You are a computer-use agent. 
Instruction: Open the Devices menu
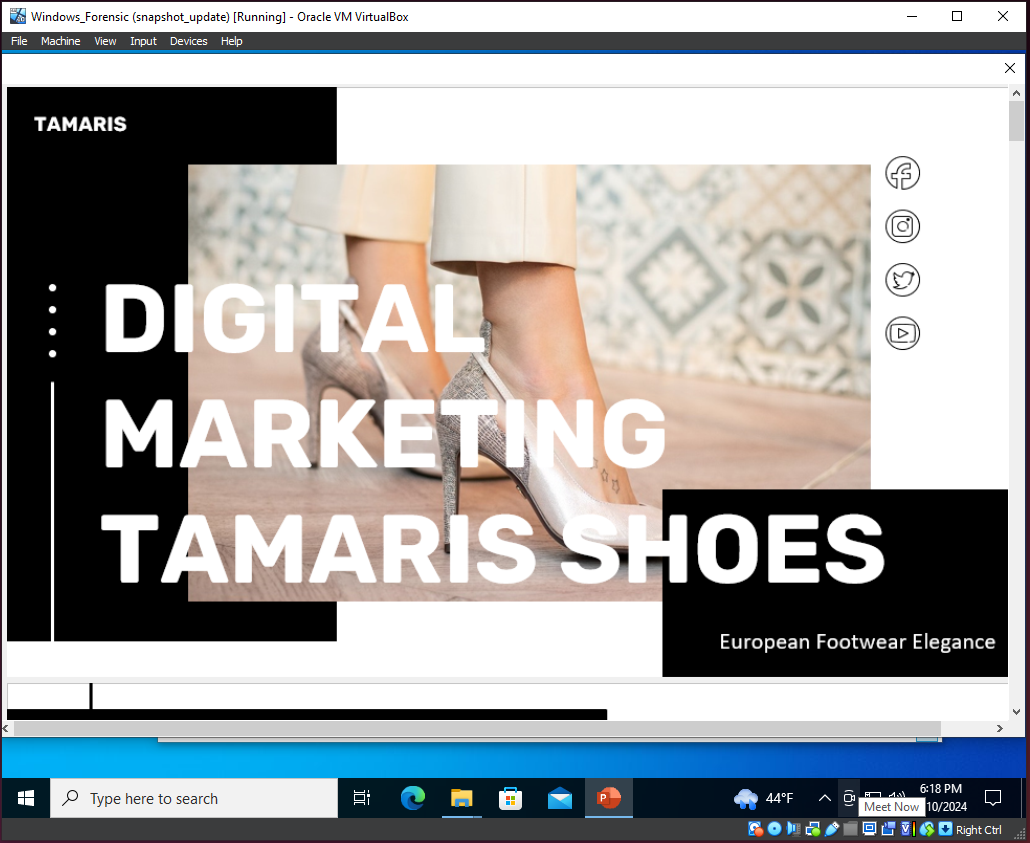tap(188, 41)
